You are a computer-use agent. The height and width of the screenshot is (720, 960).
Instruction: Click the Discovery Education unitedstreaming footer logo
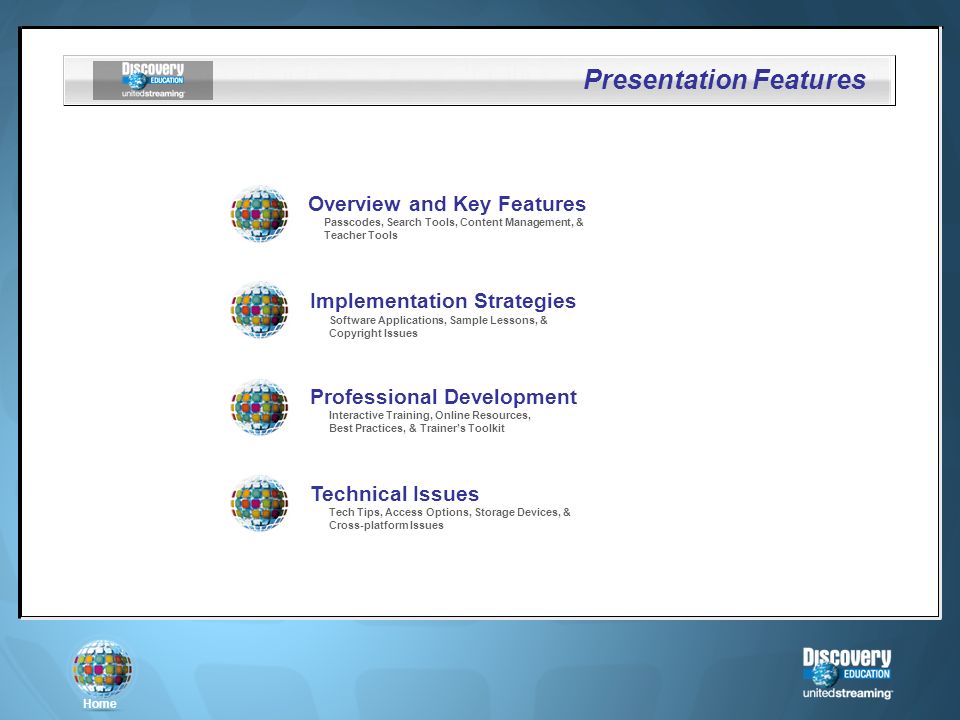tap(847, 673)
